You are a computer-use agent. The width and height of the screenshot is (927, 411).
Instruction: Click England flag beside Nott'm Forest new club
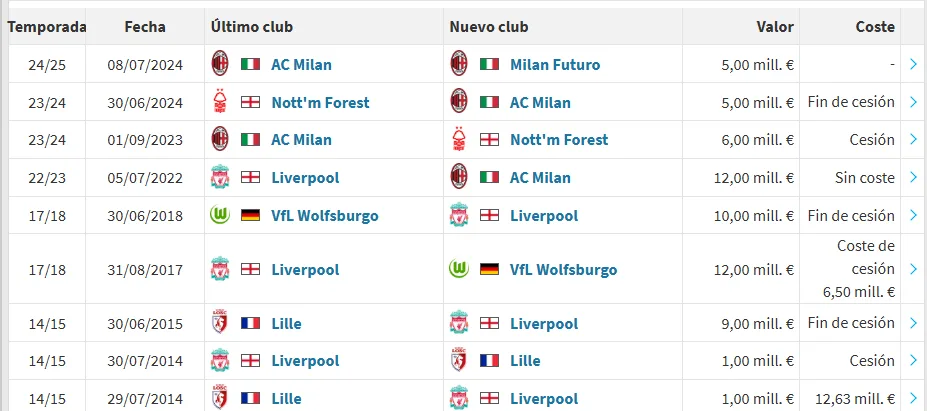click(490, 140)
